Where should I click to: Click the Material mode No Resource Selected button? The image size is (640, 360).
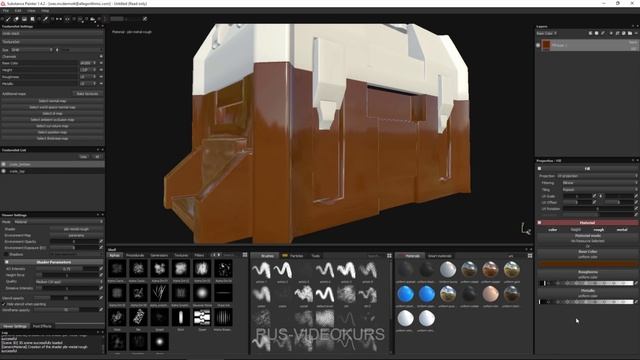(x=588, y=238)
